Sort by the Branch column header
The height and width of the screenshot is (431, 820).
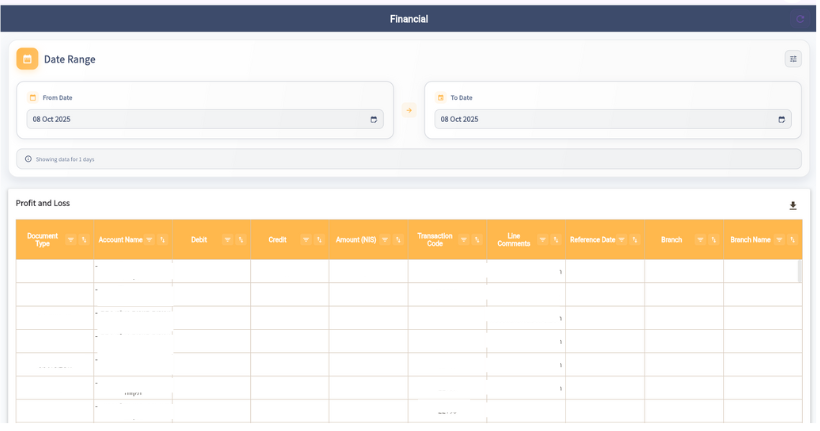[671, 240]
